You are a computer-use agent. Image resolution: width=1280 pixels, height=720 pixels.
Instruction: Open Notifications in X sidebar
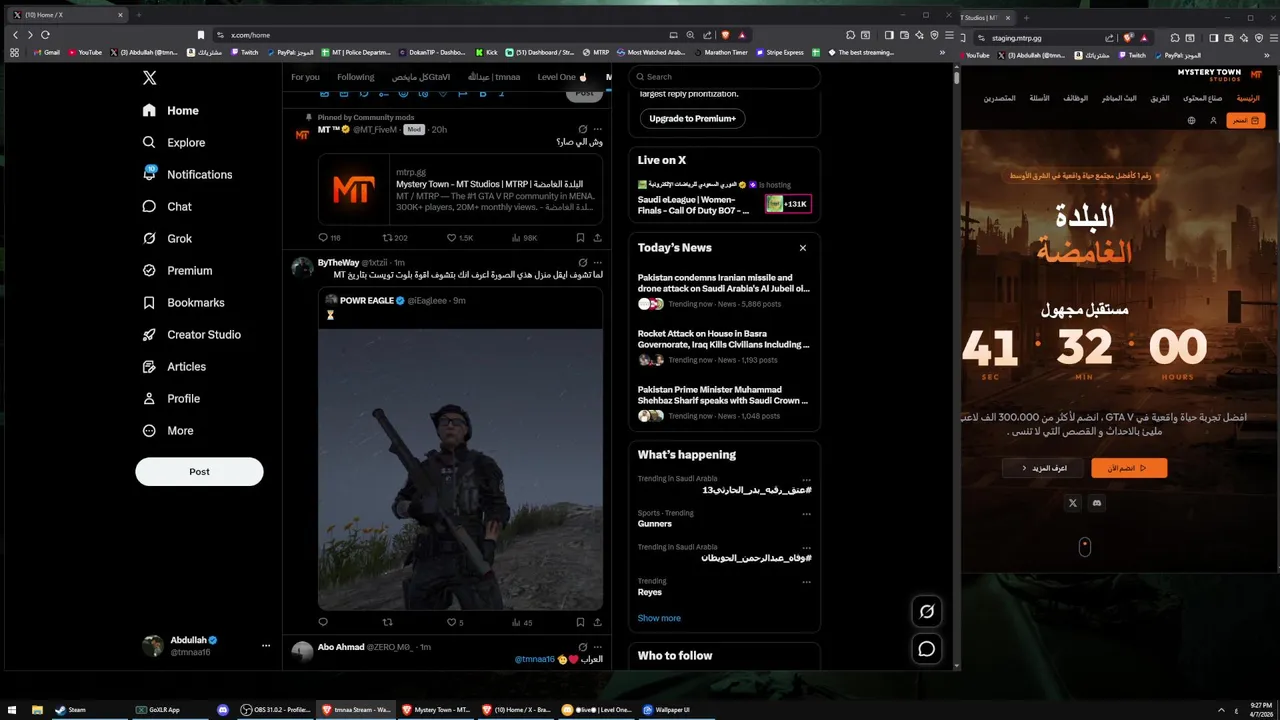click(187, 175)
